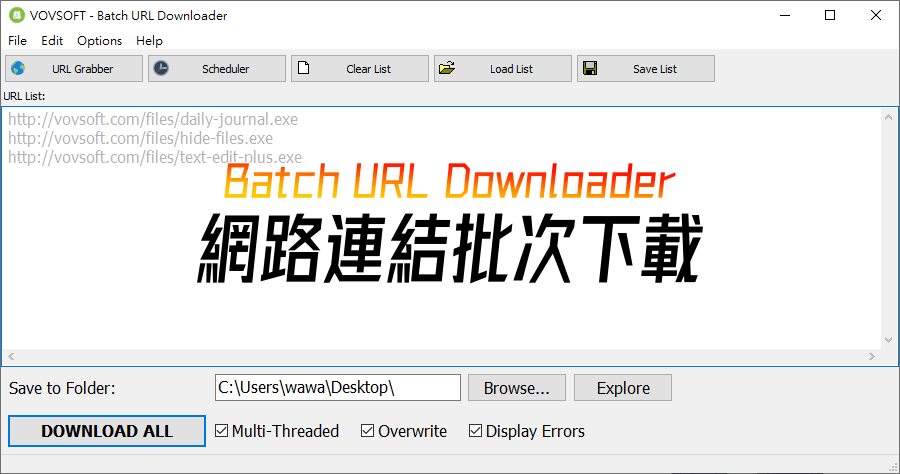Click the vertical scrollbar up arrow
The width and height of the screenshot is (900, 474).
(889, 116)
